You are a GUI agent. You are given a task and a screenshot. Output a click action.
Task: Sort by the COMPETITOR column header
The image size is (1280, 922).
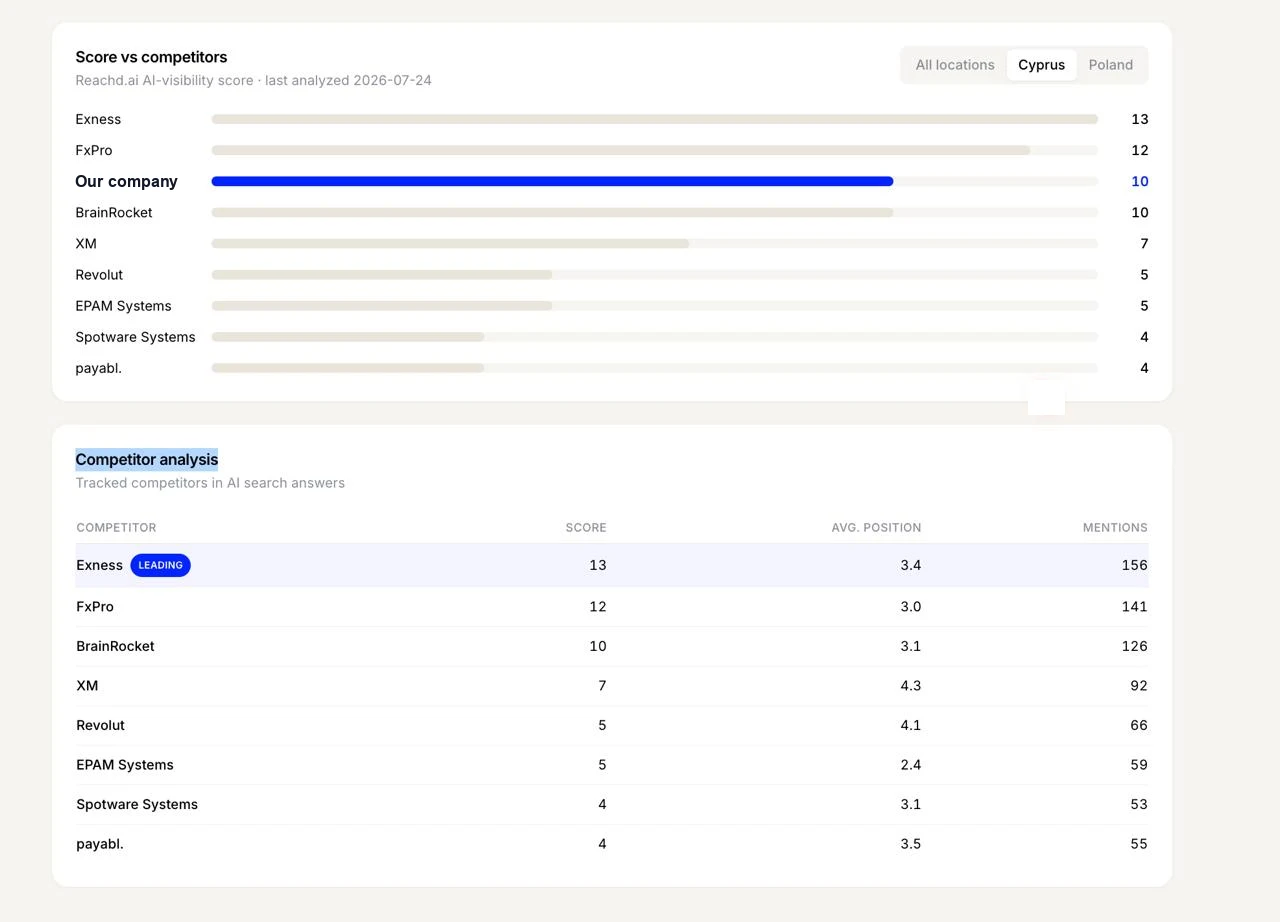point(116,527)
